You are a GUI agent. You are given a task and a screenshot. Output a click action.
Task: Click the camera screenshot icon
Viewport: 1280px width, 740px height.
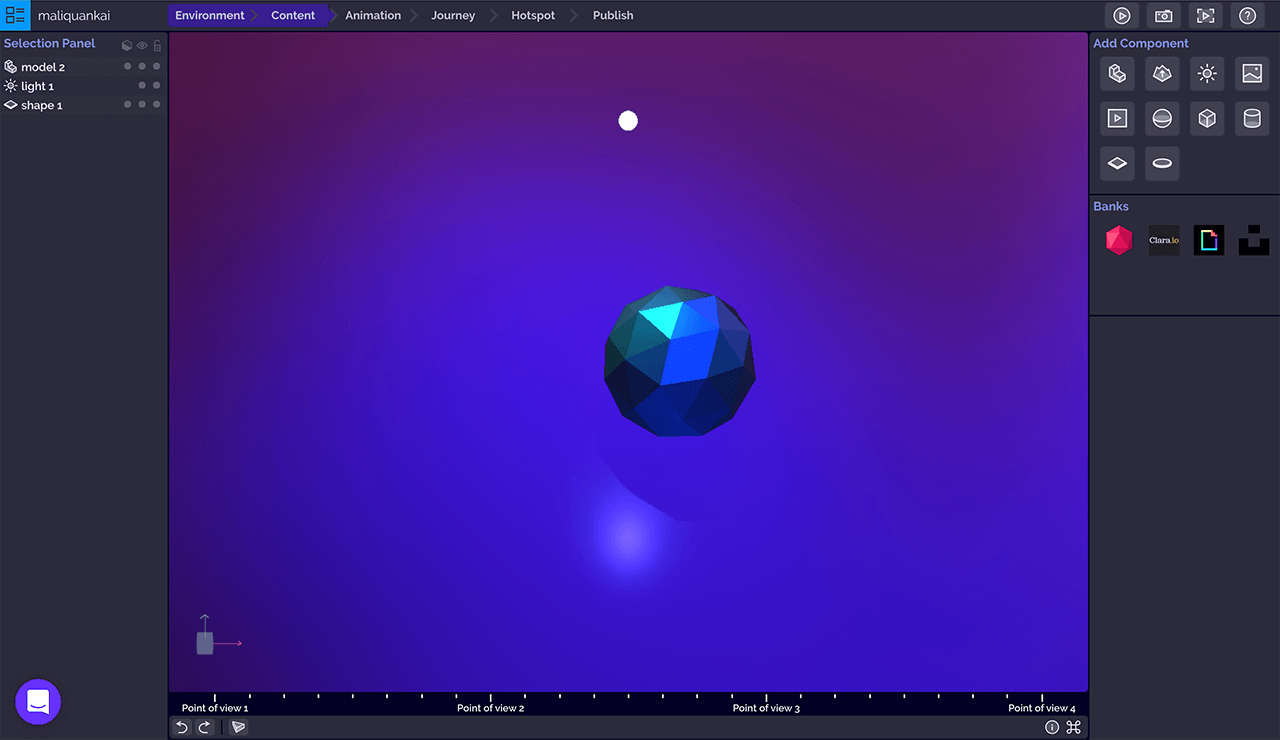coord(1164,16)
